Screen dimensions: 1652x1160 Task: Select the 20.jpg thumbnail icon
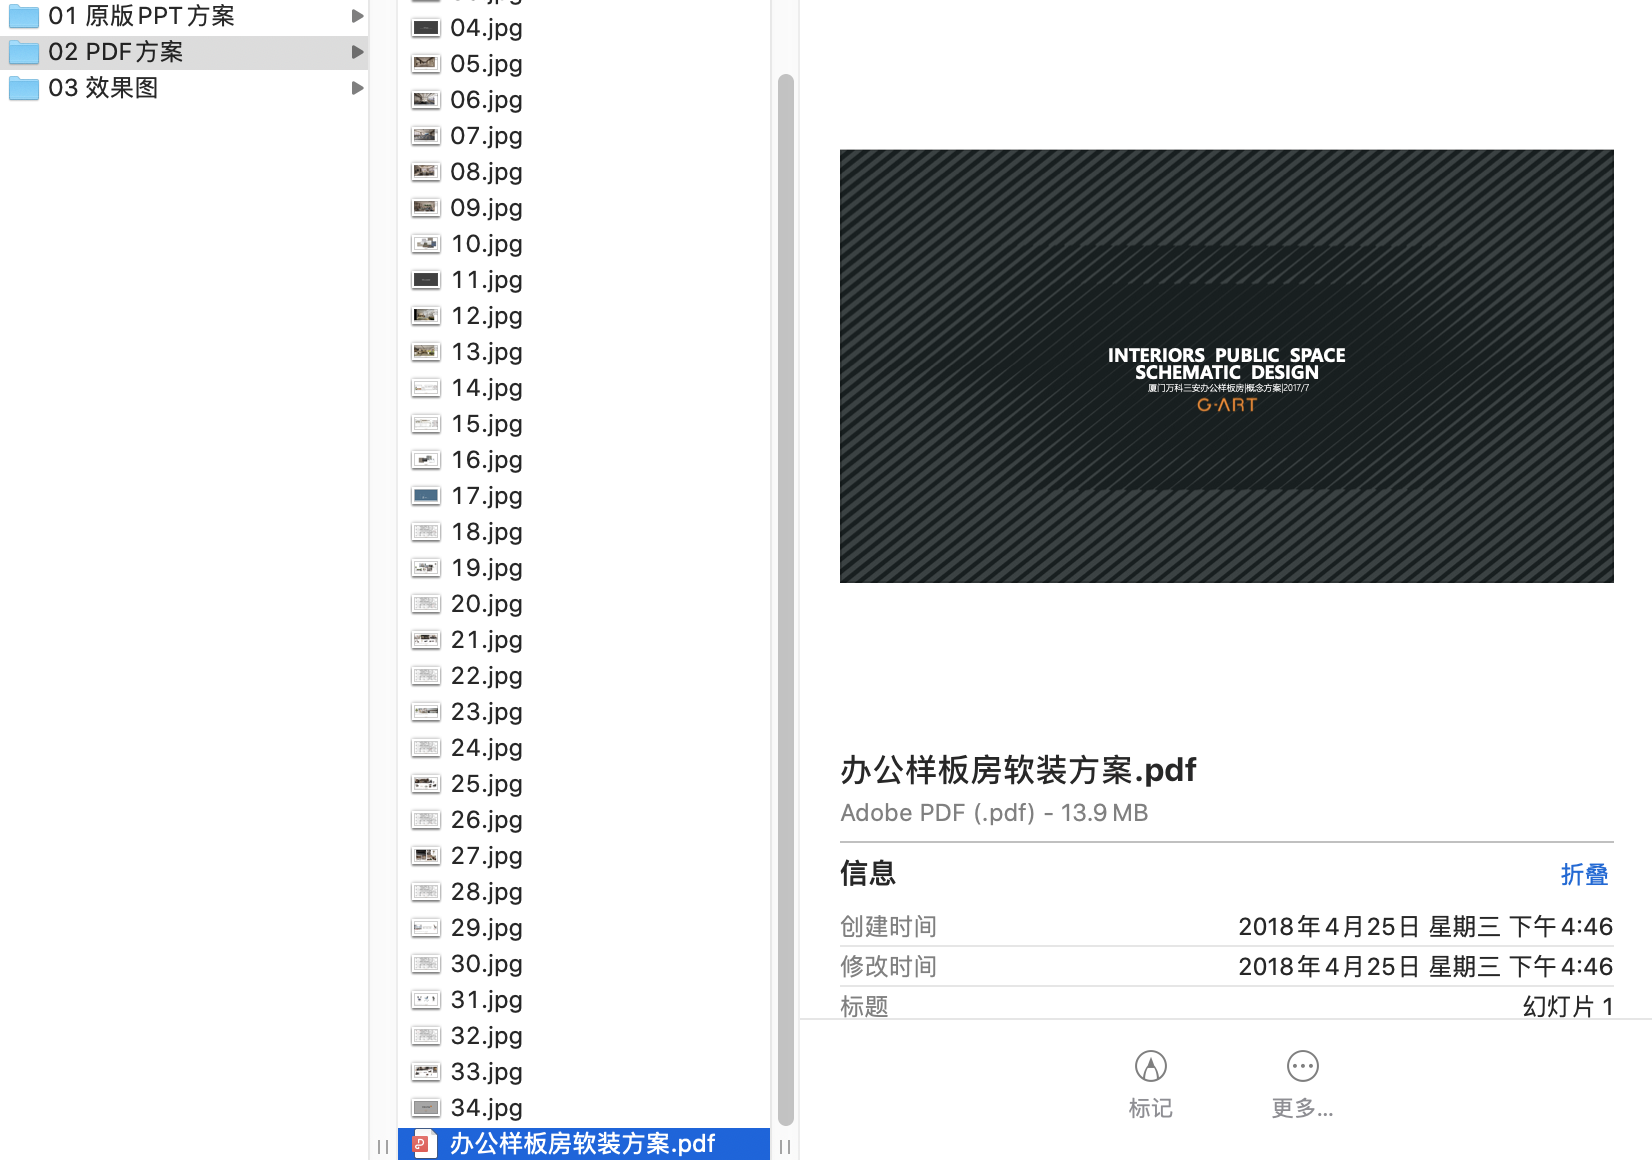click(x=426, y=604)
